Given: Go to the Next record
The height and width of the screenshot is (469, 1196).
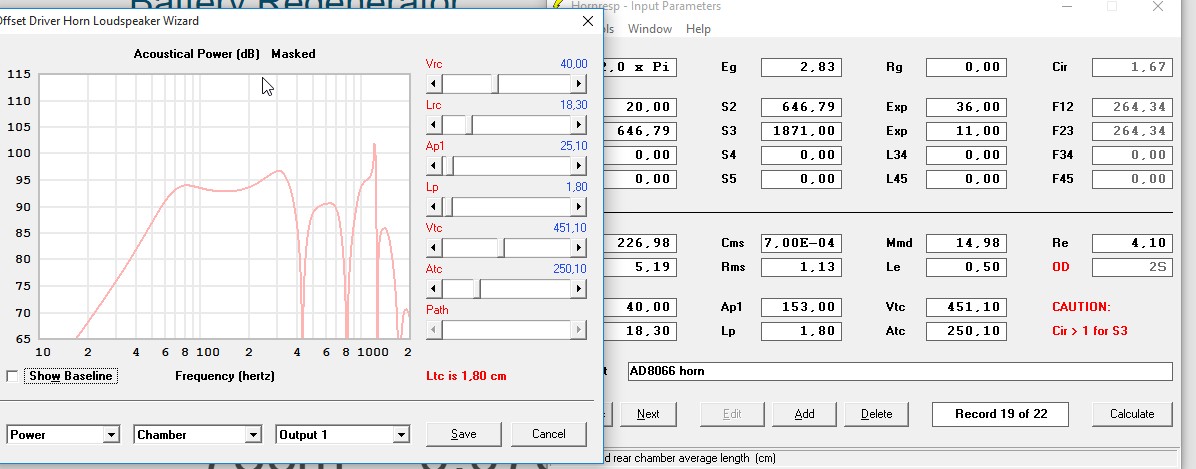Looking at the screenshot, I should [648, 414].
